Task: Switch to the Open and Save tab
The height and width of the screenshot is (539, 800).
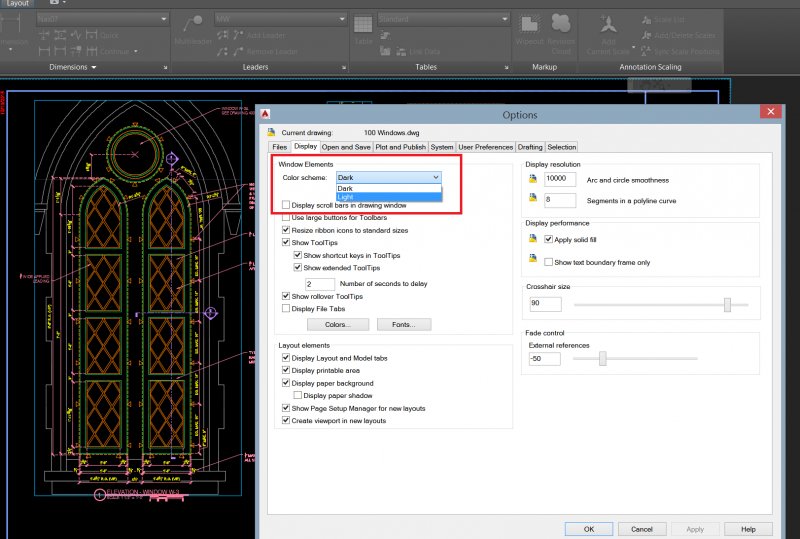Action: pyautogui.click(x=346, y=147)
